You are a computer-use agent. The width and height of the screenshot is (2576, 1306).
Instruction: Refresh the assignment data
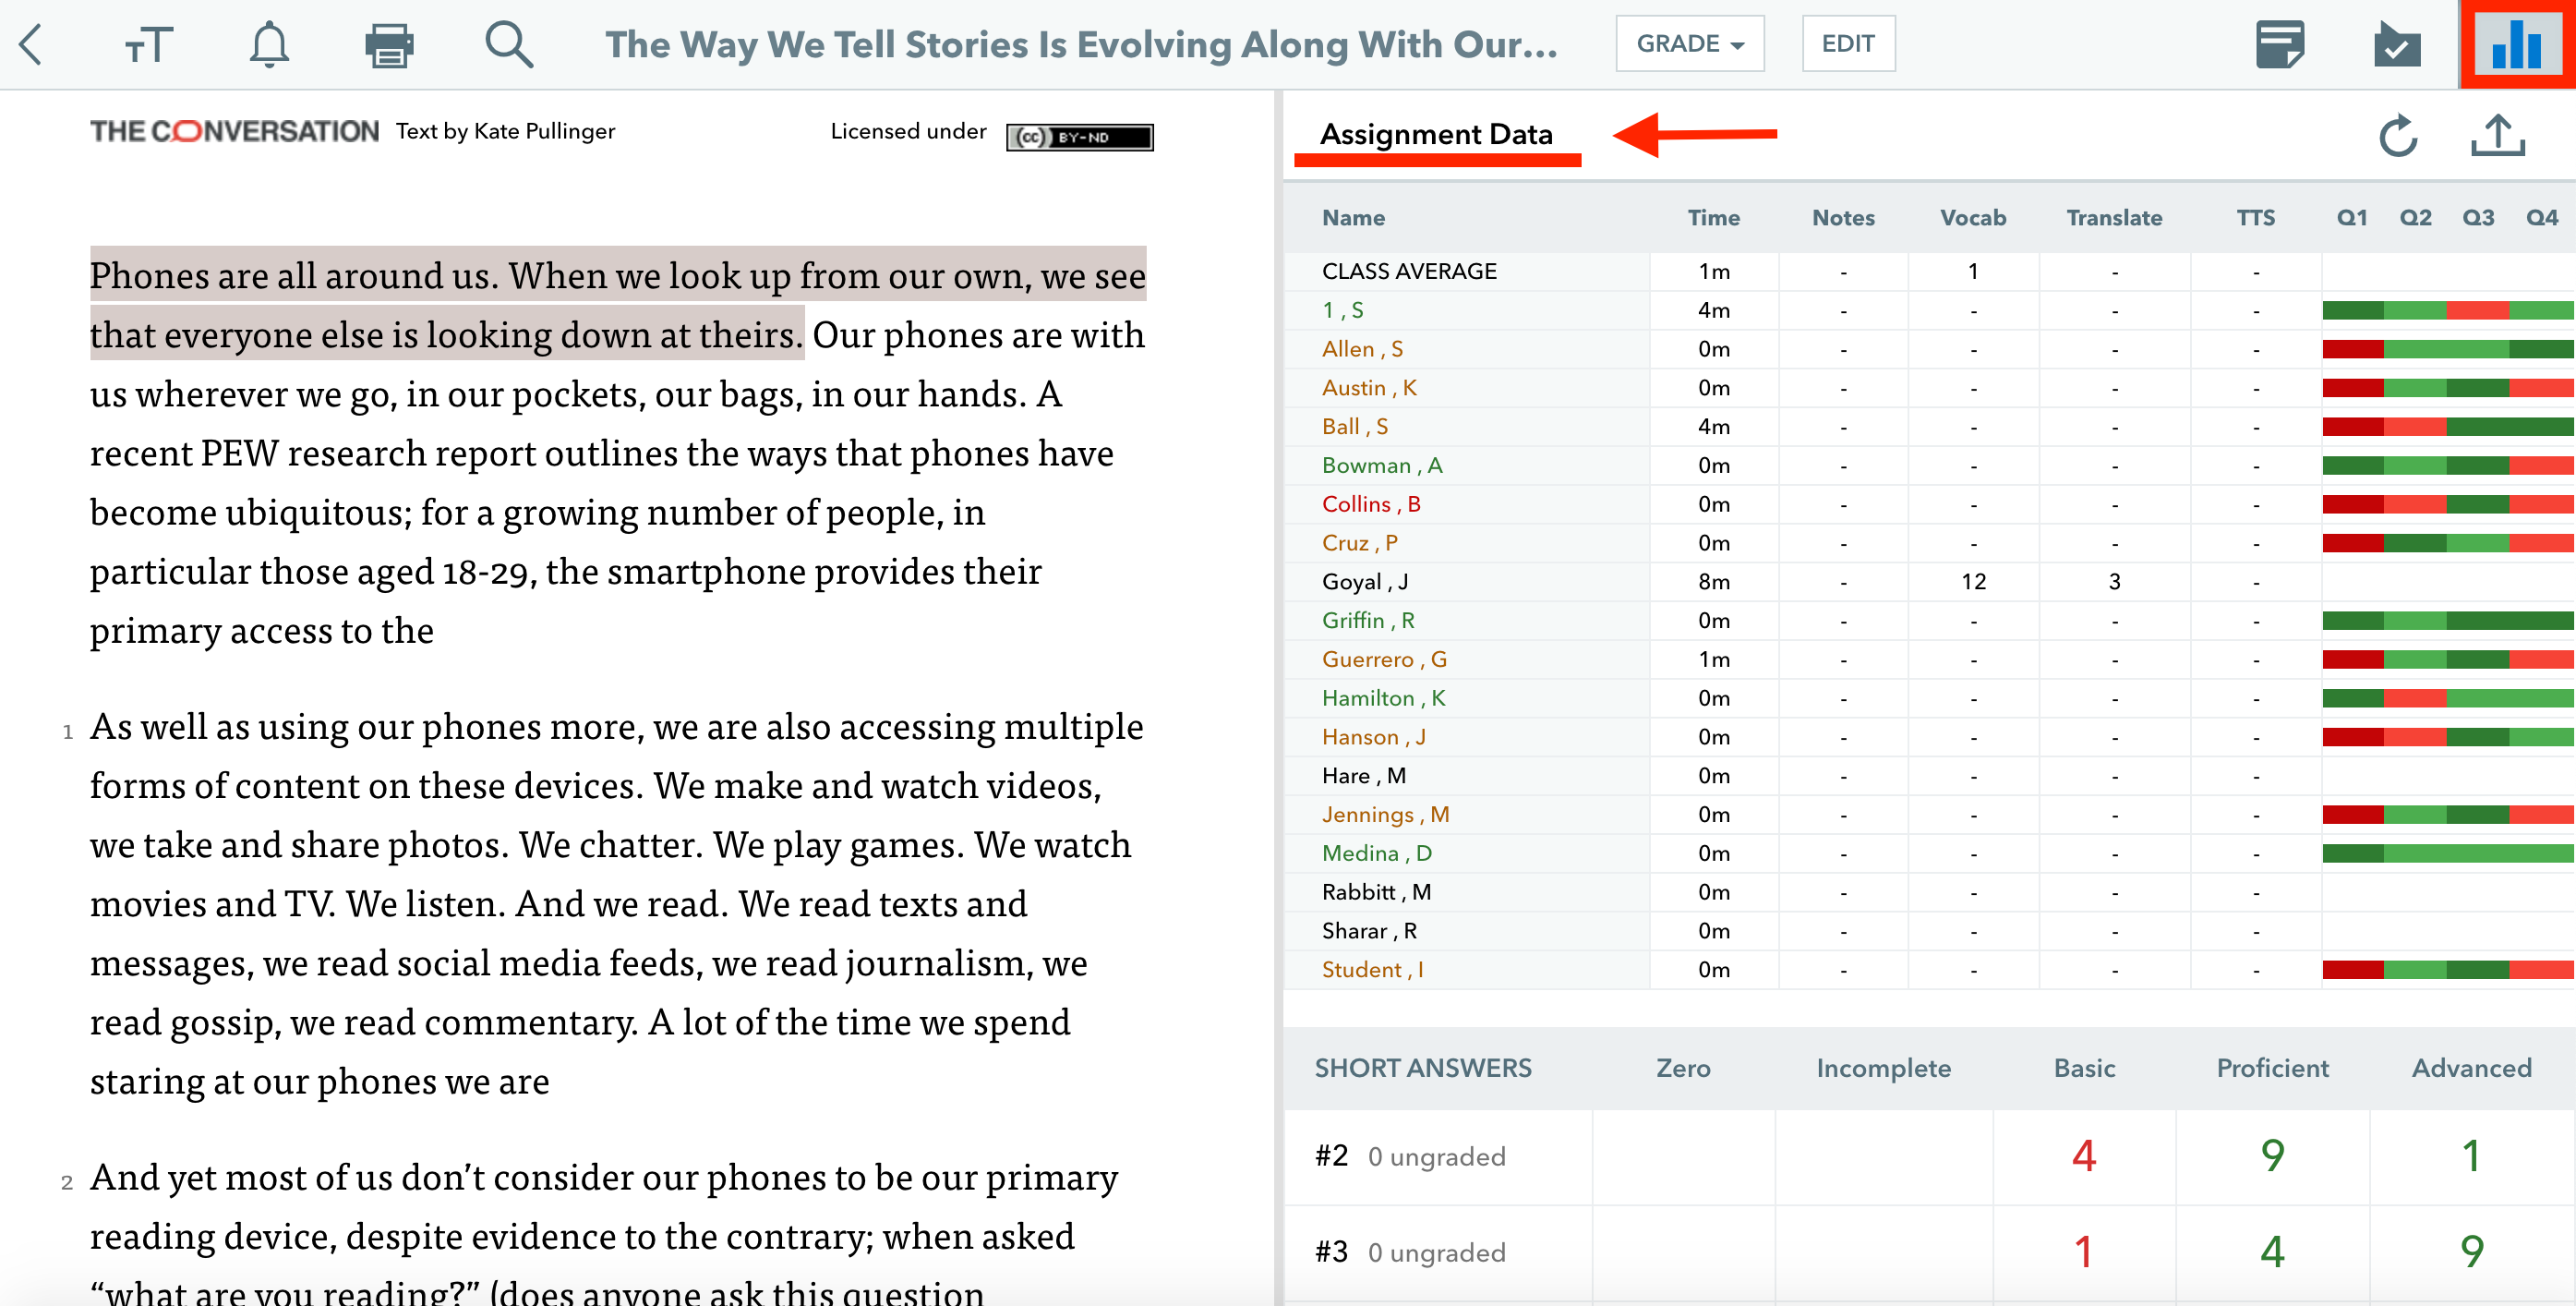(2397, 136)
